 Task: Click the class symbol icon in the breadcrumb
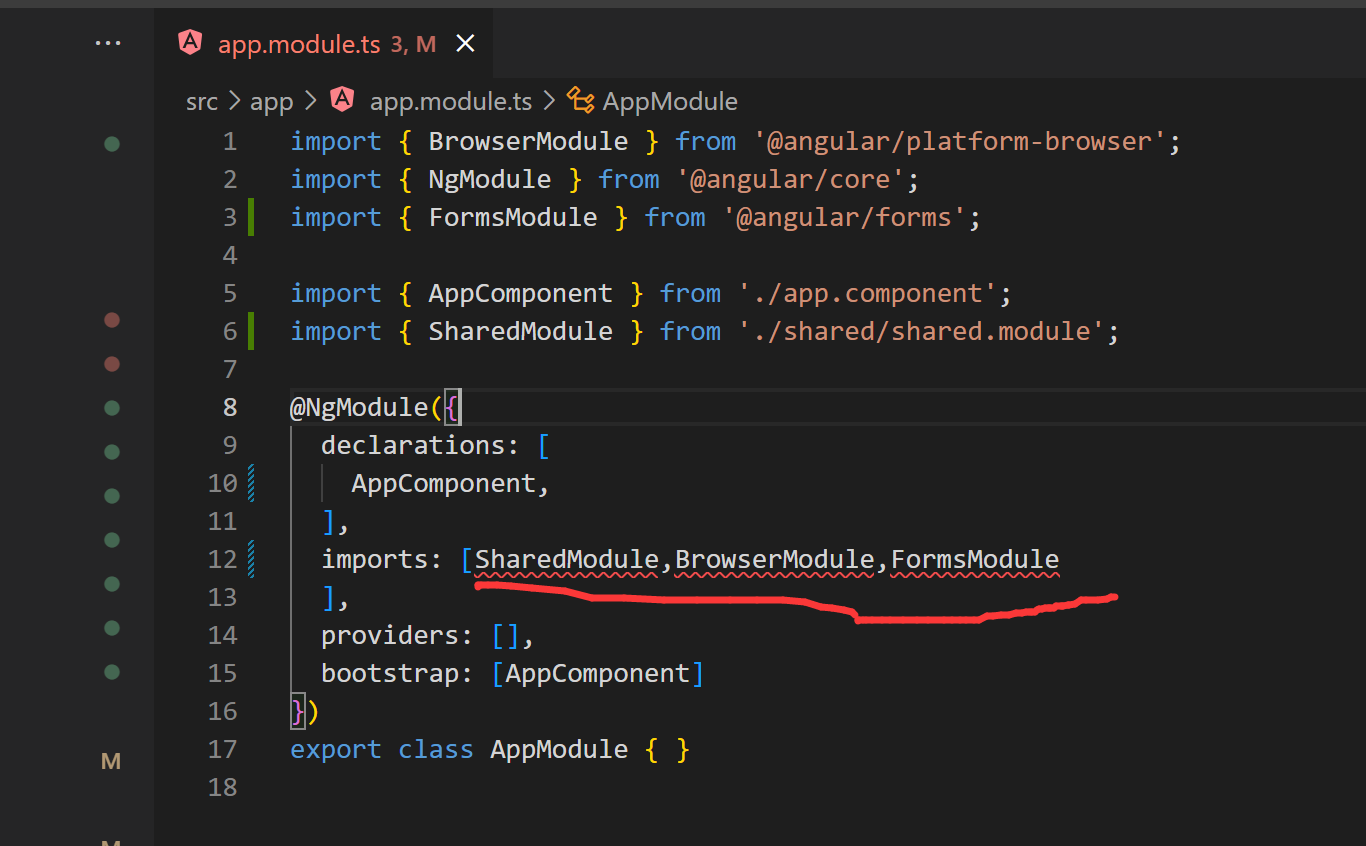(x=580, y=100)
